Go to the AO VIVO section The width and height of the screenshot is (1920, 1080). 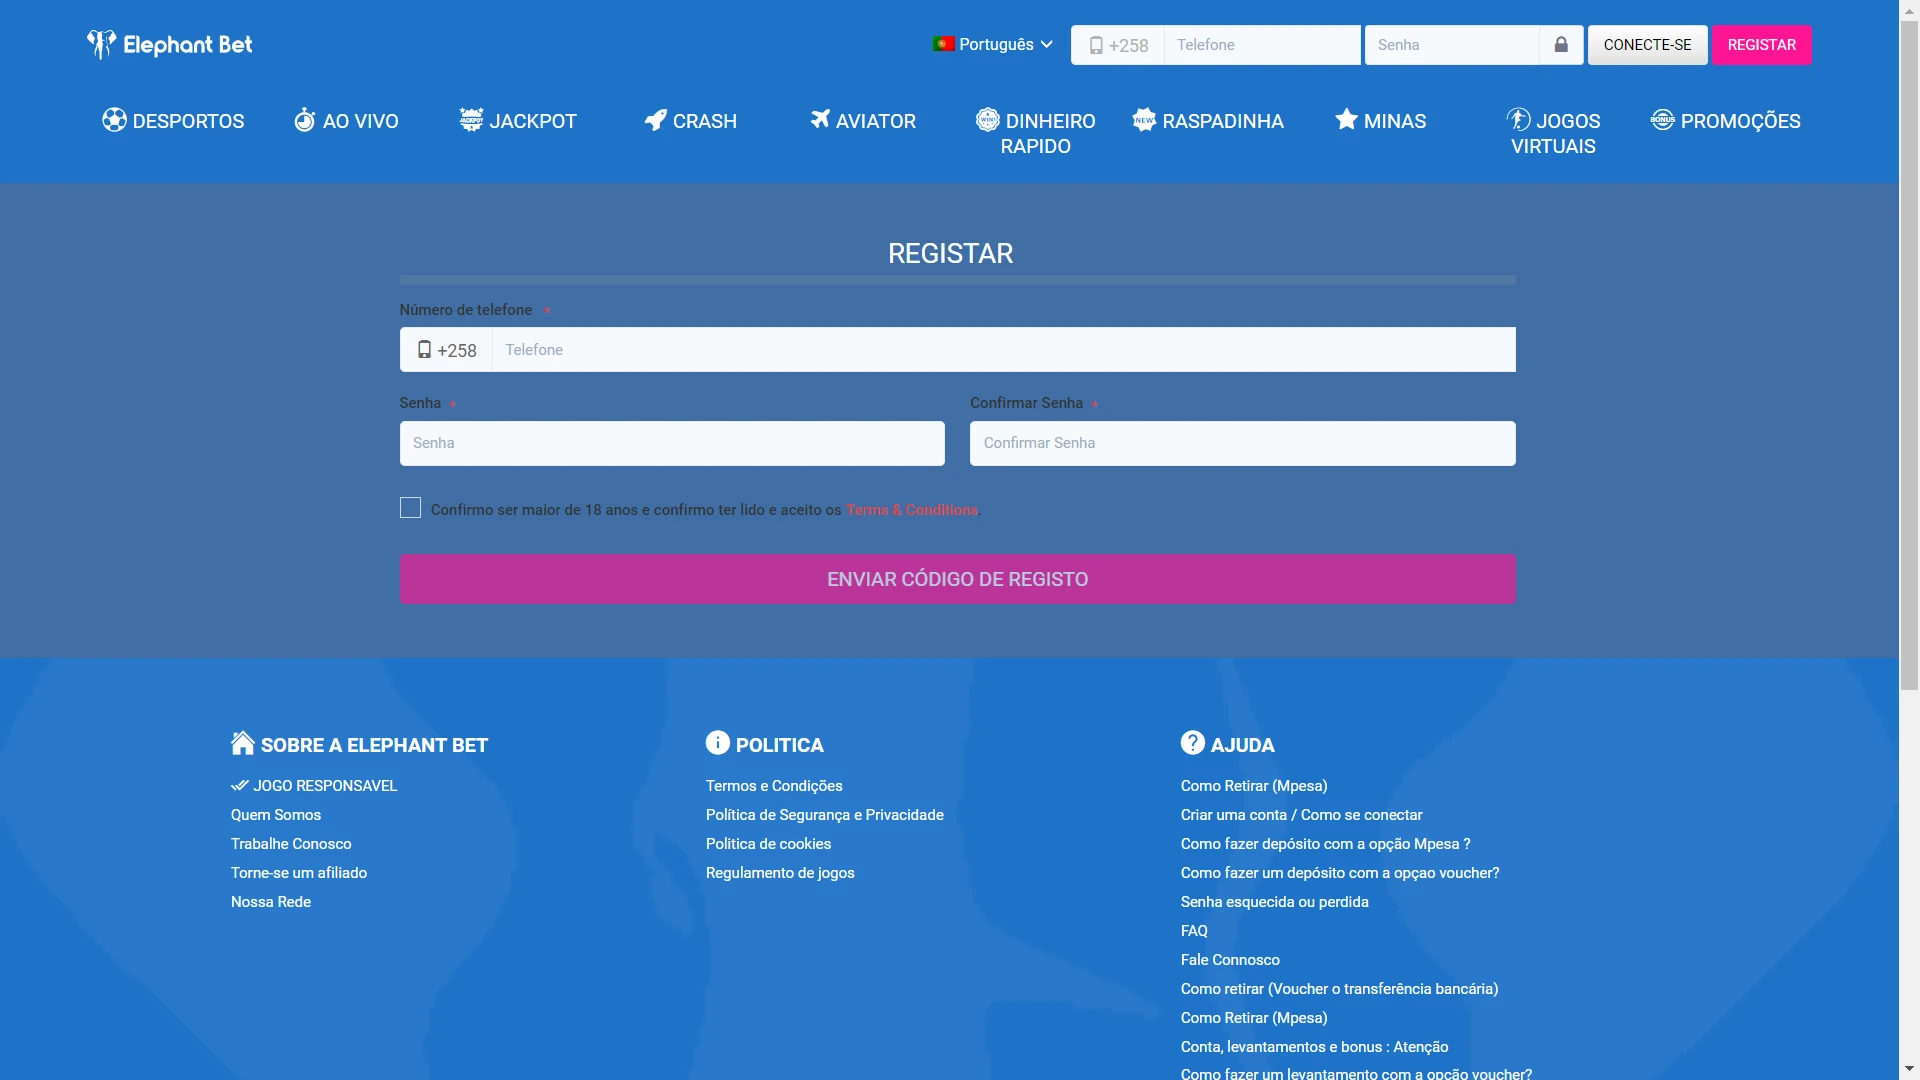click(x=346, y=121)
